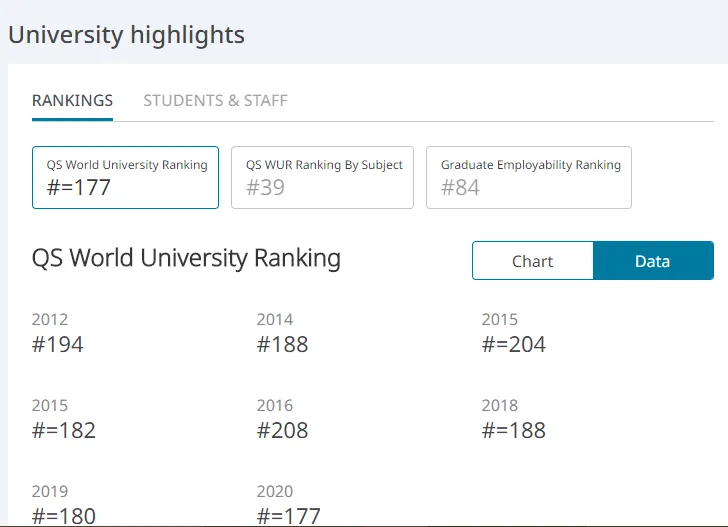Switch view to Data
The height and width of the screenshot is (527, 728).
(x=653, y=260)
